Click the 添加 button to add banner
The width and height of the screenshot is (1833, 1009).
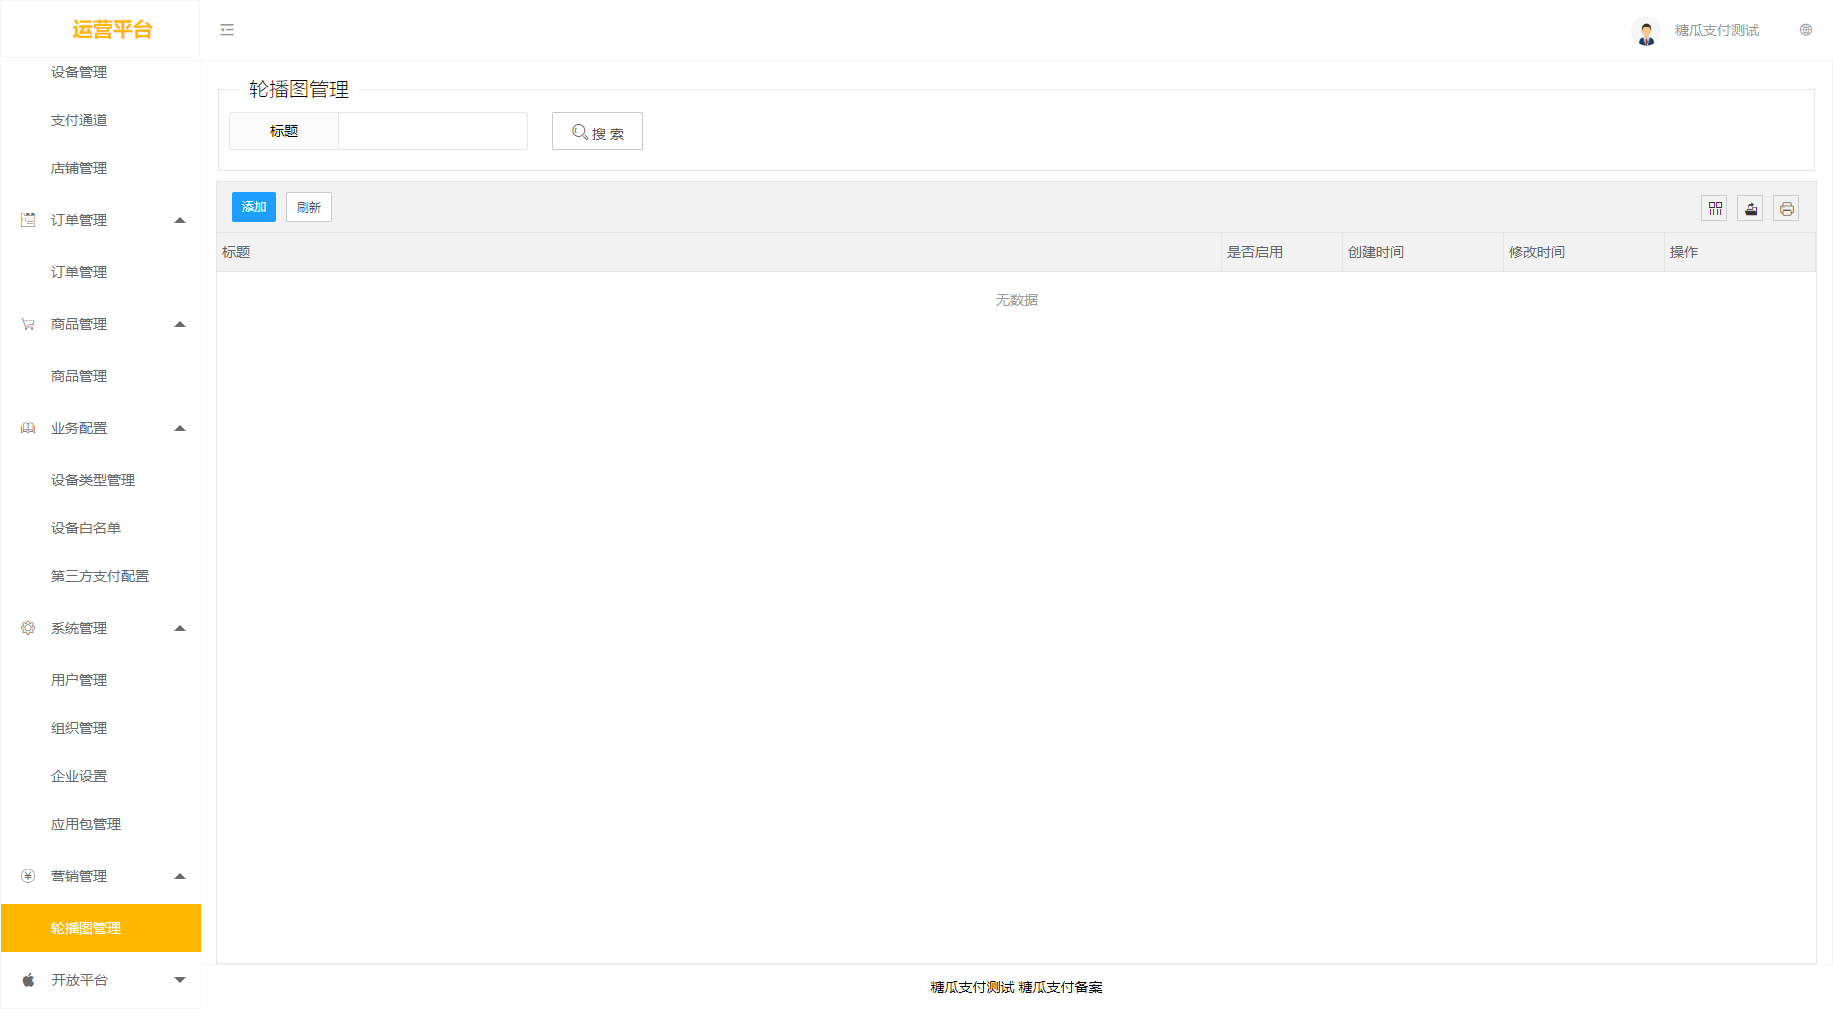253,207
